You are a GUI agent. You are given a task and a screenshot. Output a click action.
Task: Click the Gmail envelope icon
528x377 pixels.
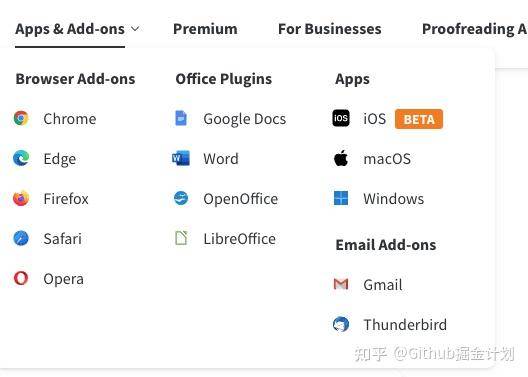click(341, 284)
